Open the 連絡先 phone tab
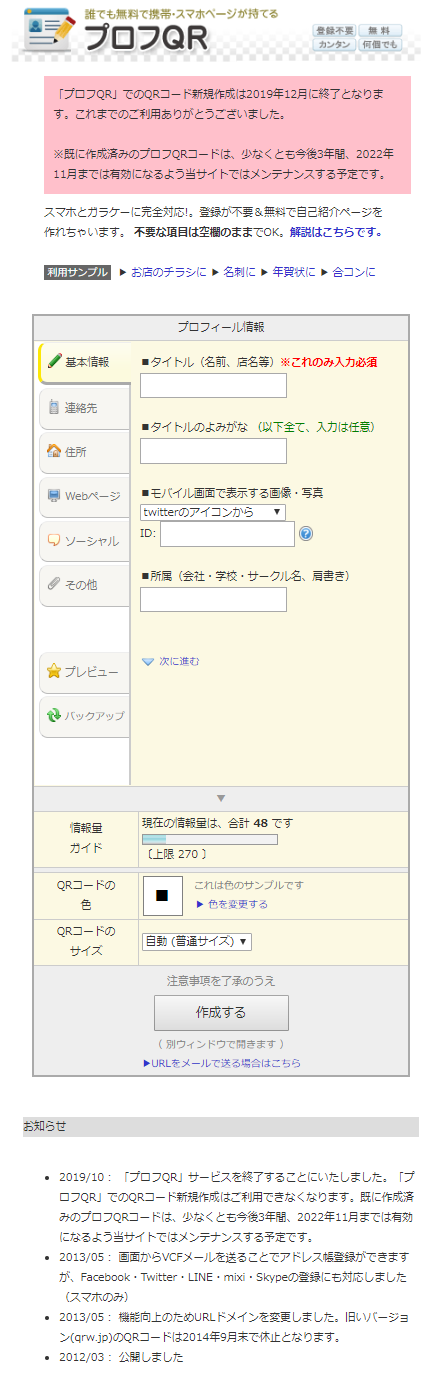 click(x=85, y=408)
